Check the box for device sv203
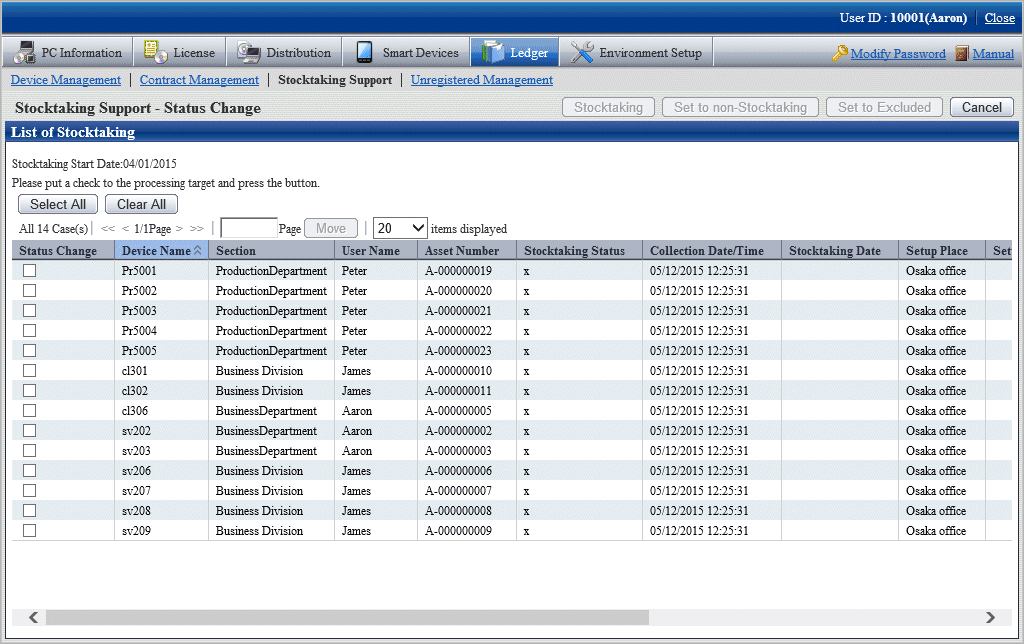Viewport: 1024px width, 644px height. [29, 451]
